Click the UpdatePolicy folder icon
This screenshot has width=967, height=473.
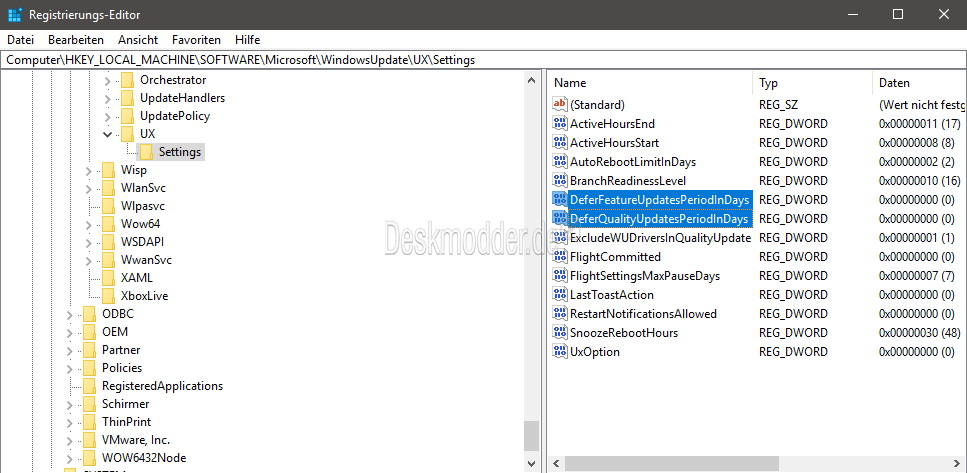coord(127,116)
